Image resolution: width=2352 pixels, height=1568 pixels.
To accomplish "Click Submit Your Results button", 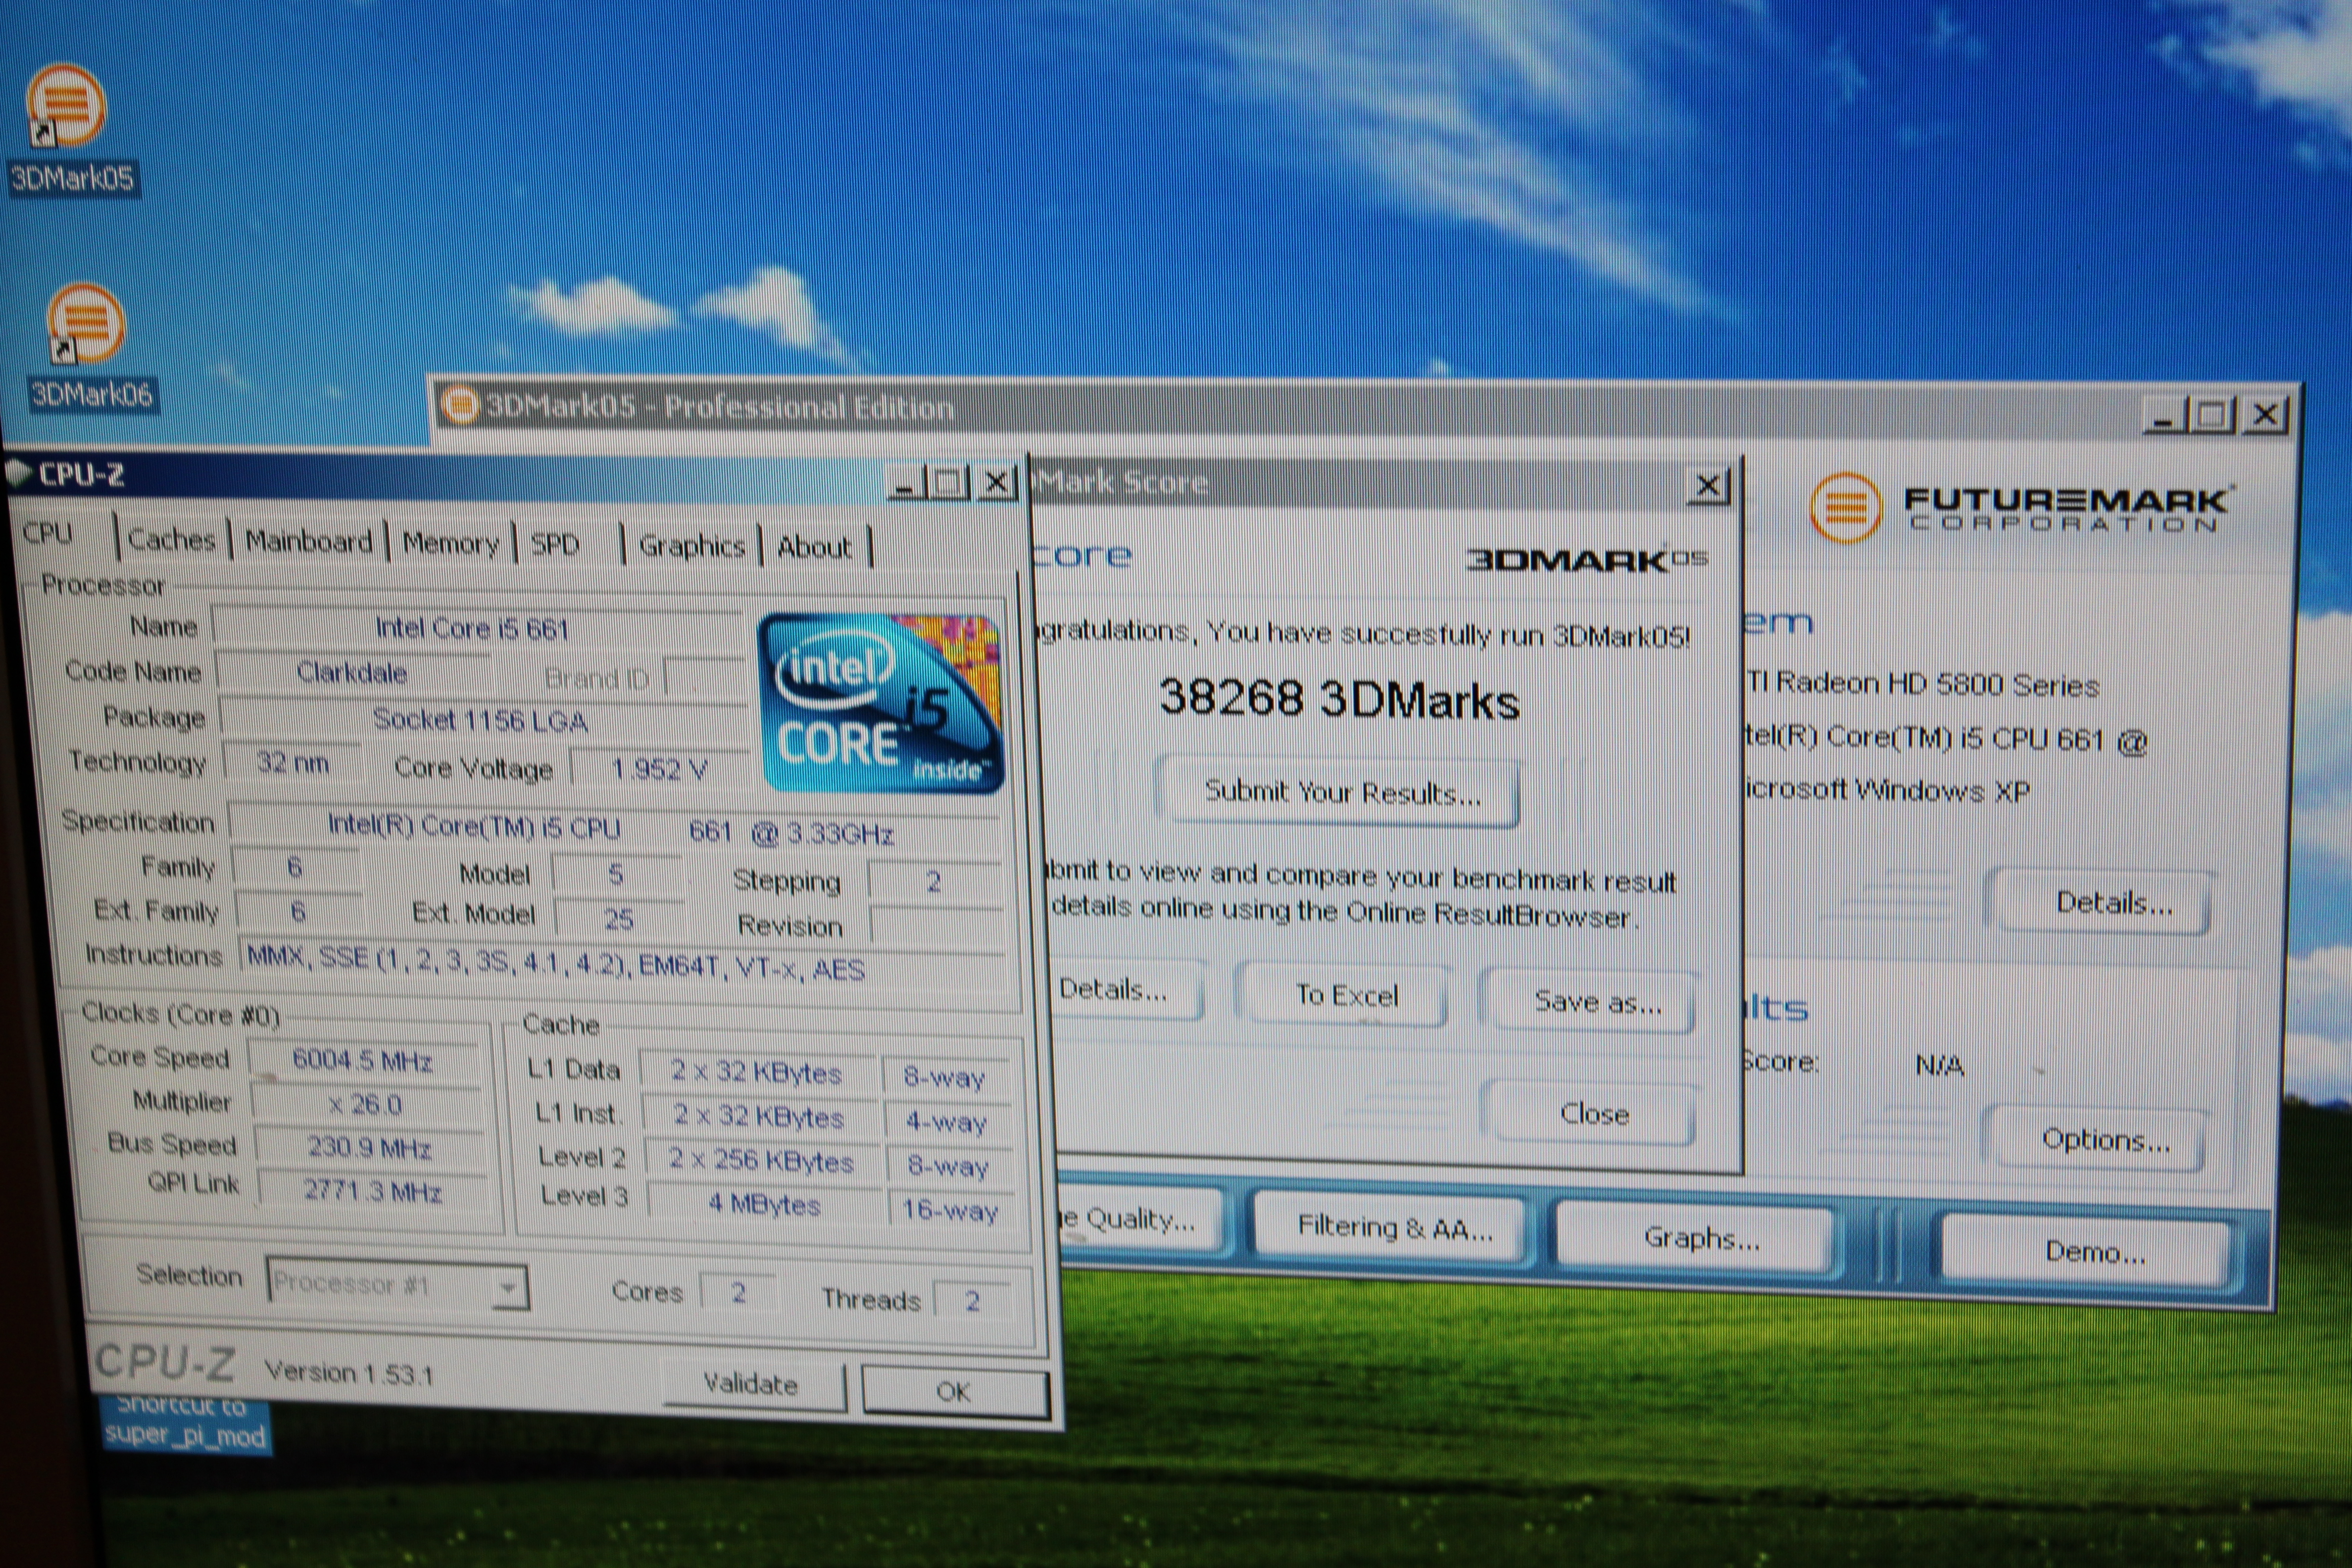I will 1340,793.
